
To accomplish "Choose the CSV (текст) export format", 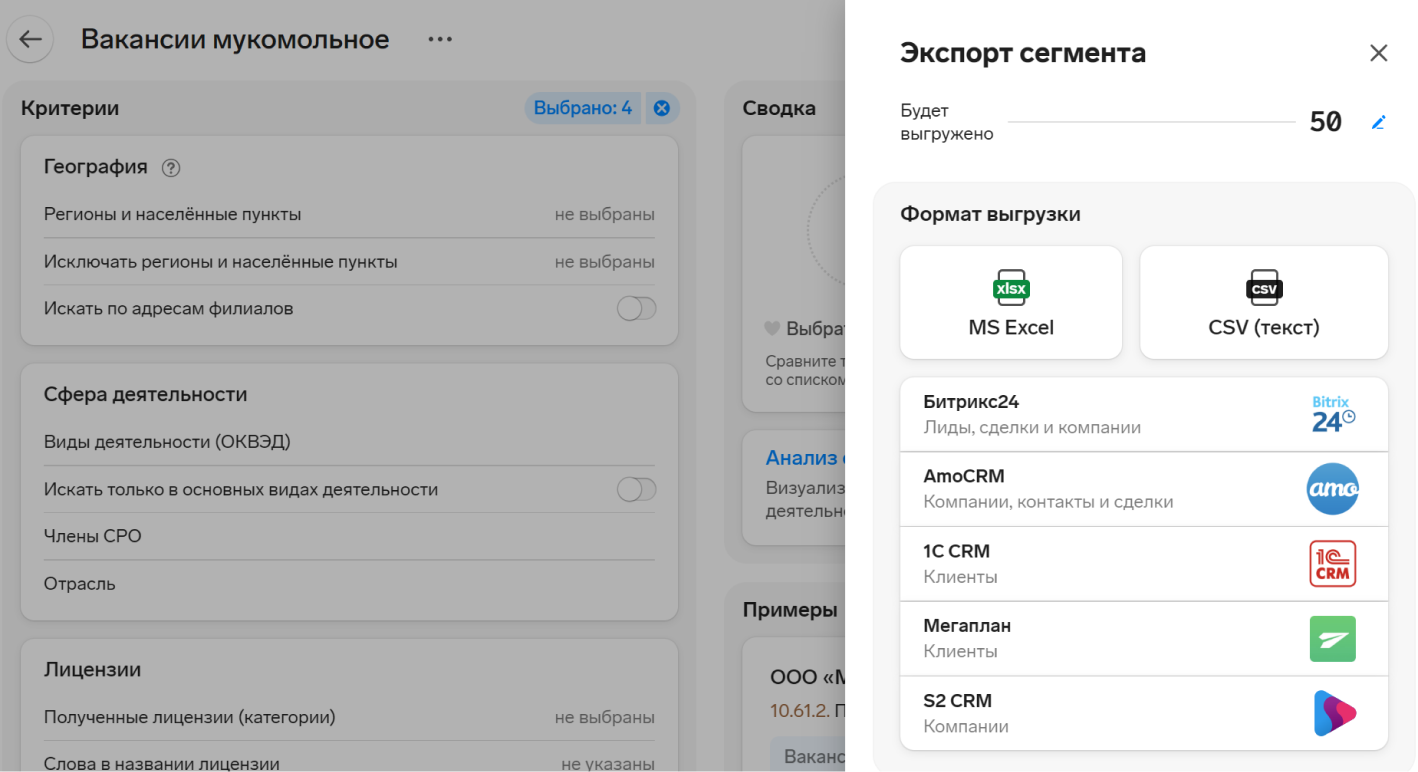I will (1264, 302).
